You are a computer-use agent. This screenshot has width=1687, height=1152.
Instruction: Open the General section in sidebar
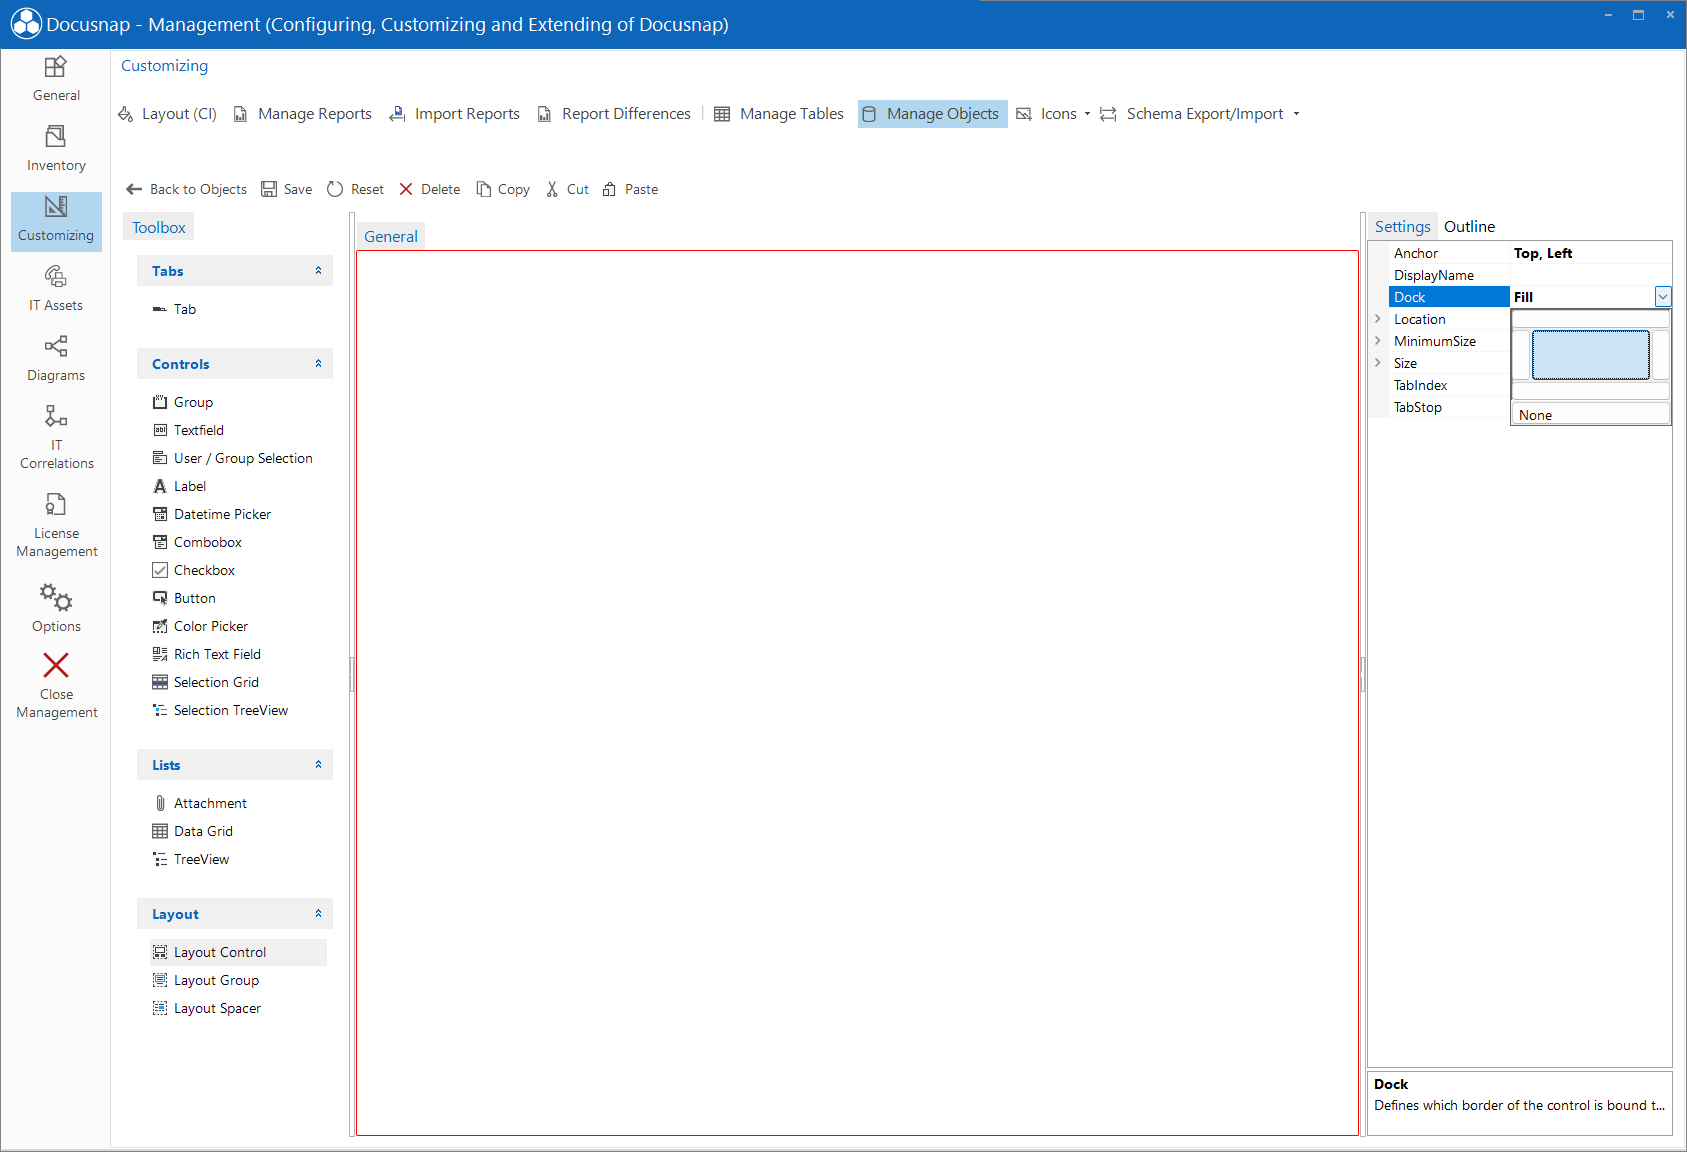coord(56,79)
